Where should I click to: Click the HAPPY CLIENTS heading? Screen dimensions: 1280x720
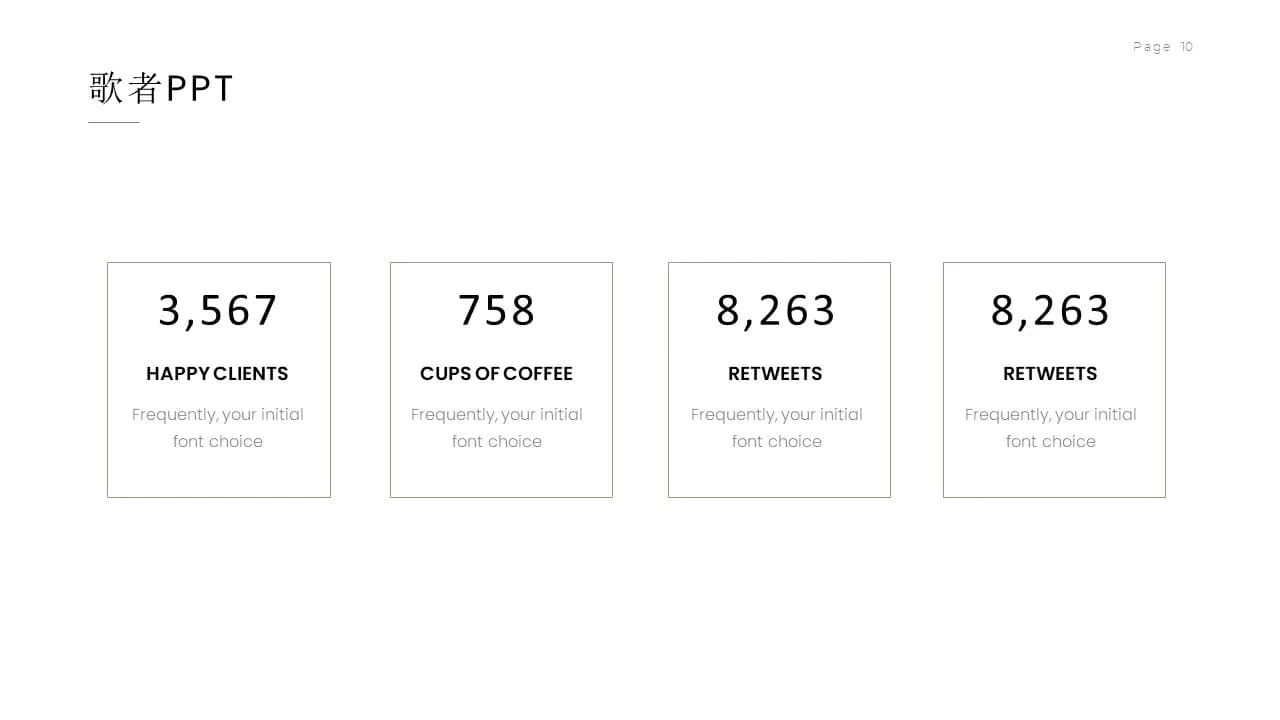coord(217,374)
